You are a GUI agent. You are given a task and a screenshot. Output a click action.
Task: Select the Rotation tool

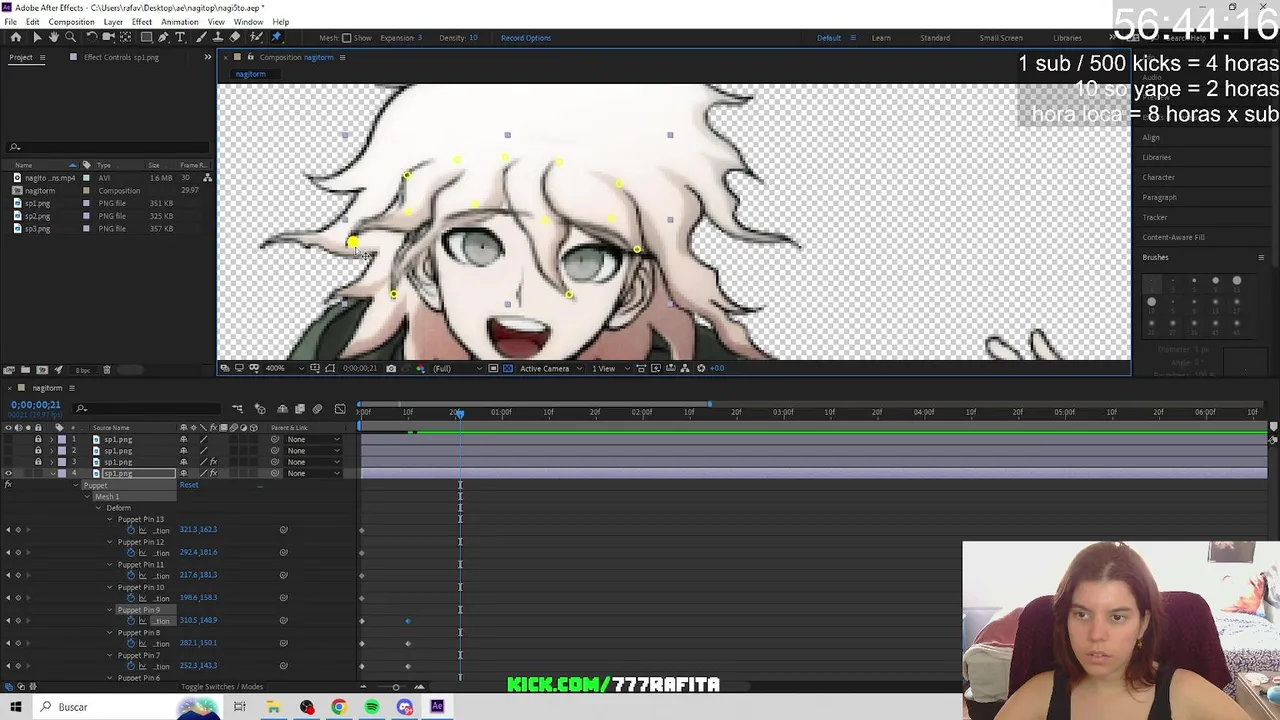tap(91, 37)
